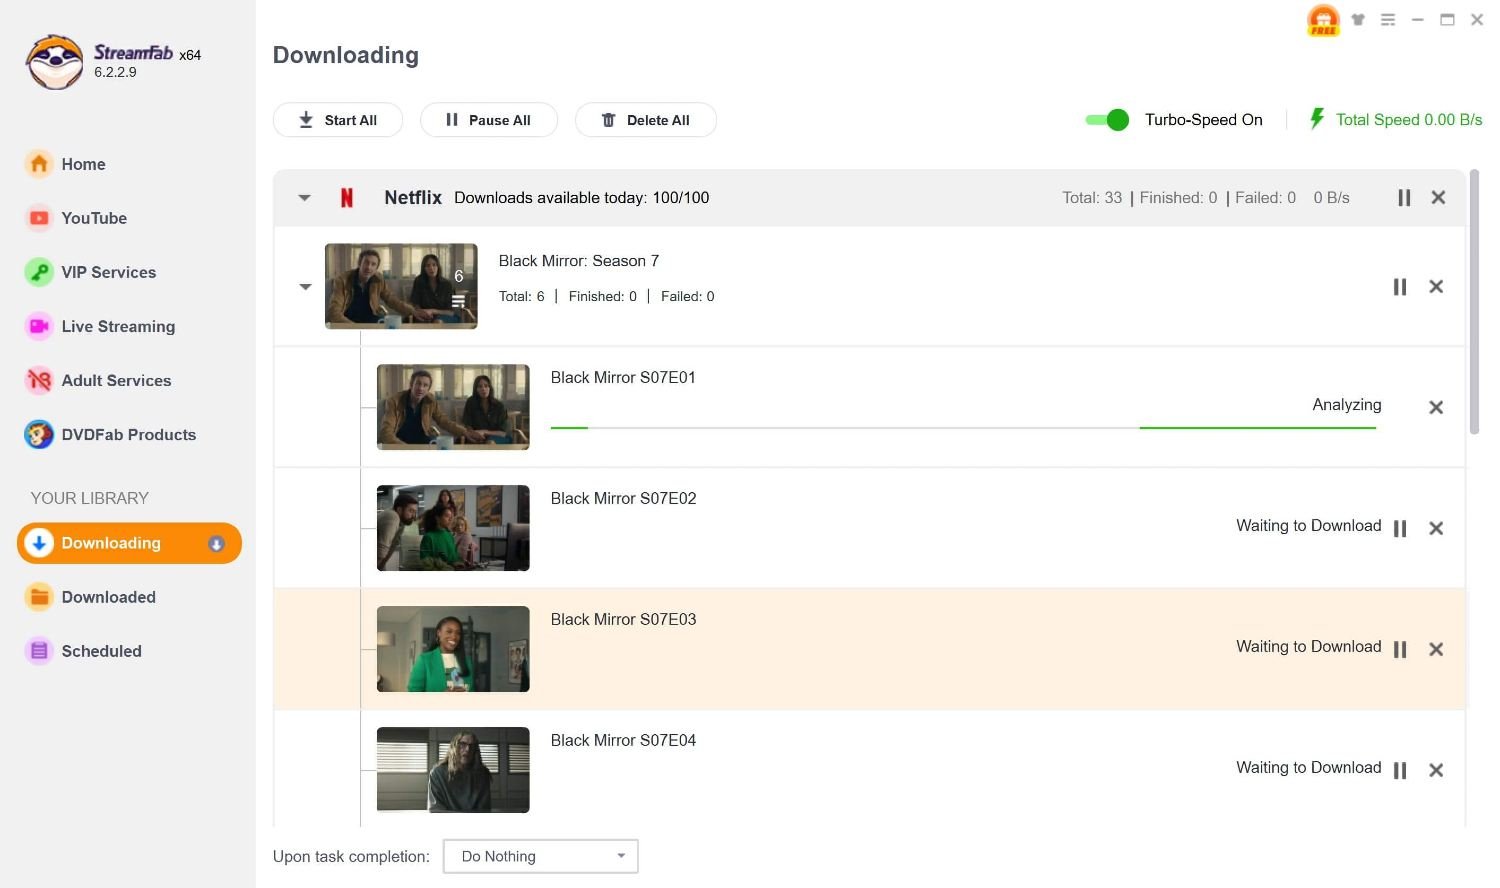Click the shirt skin icon in title bar

coord(1358,20)
